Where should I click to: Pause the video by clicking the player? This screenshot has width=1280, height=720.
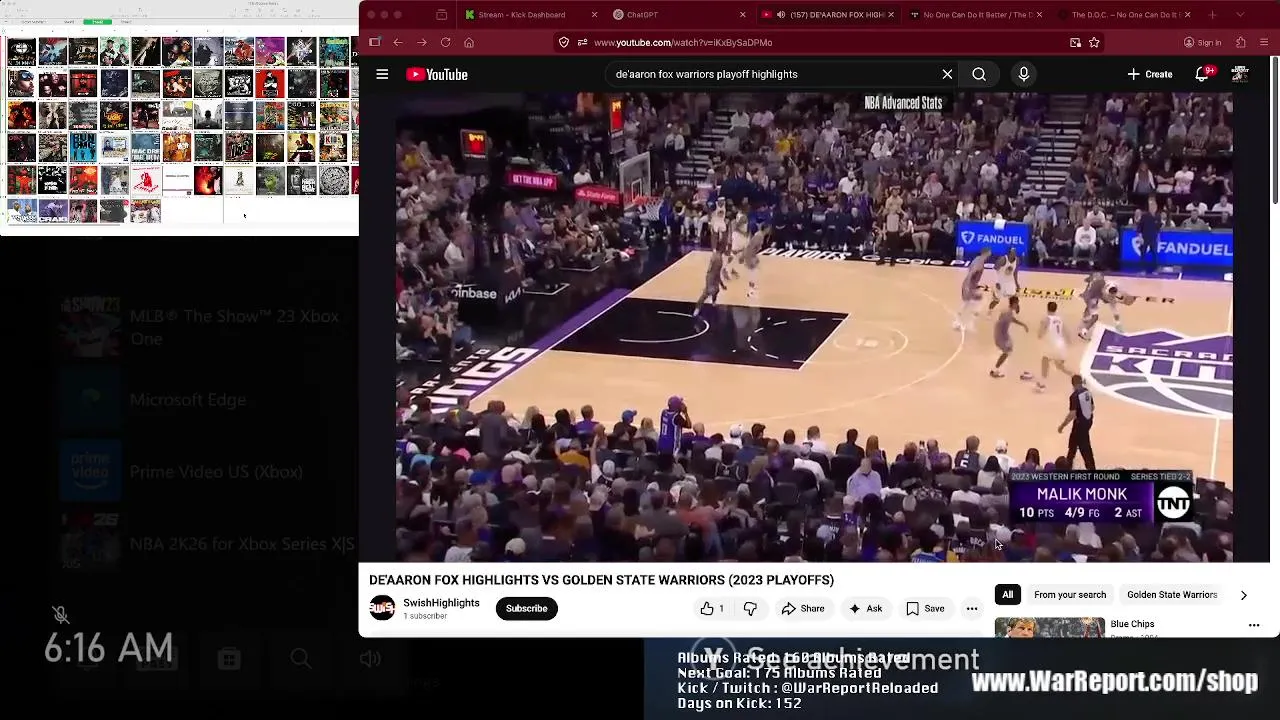point(814,328)
